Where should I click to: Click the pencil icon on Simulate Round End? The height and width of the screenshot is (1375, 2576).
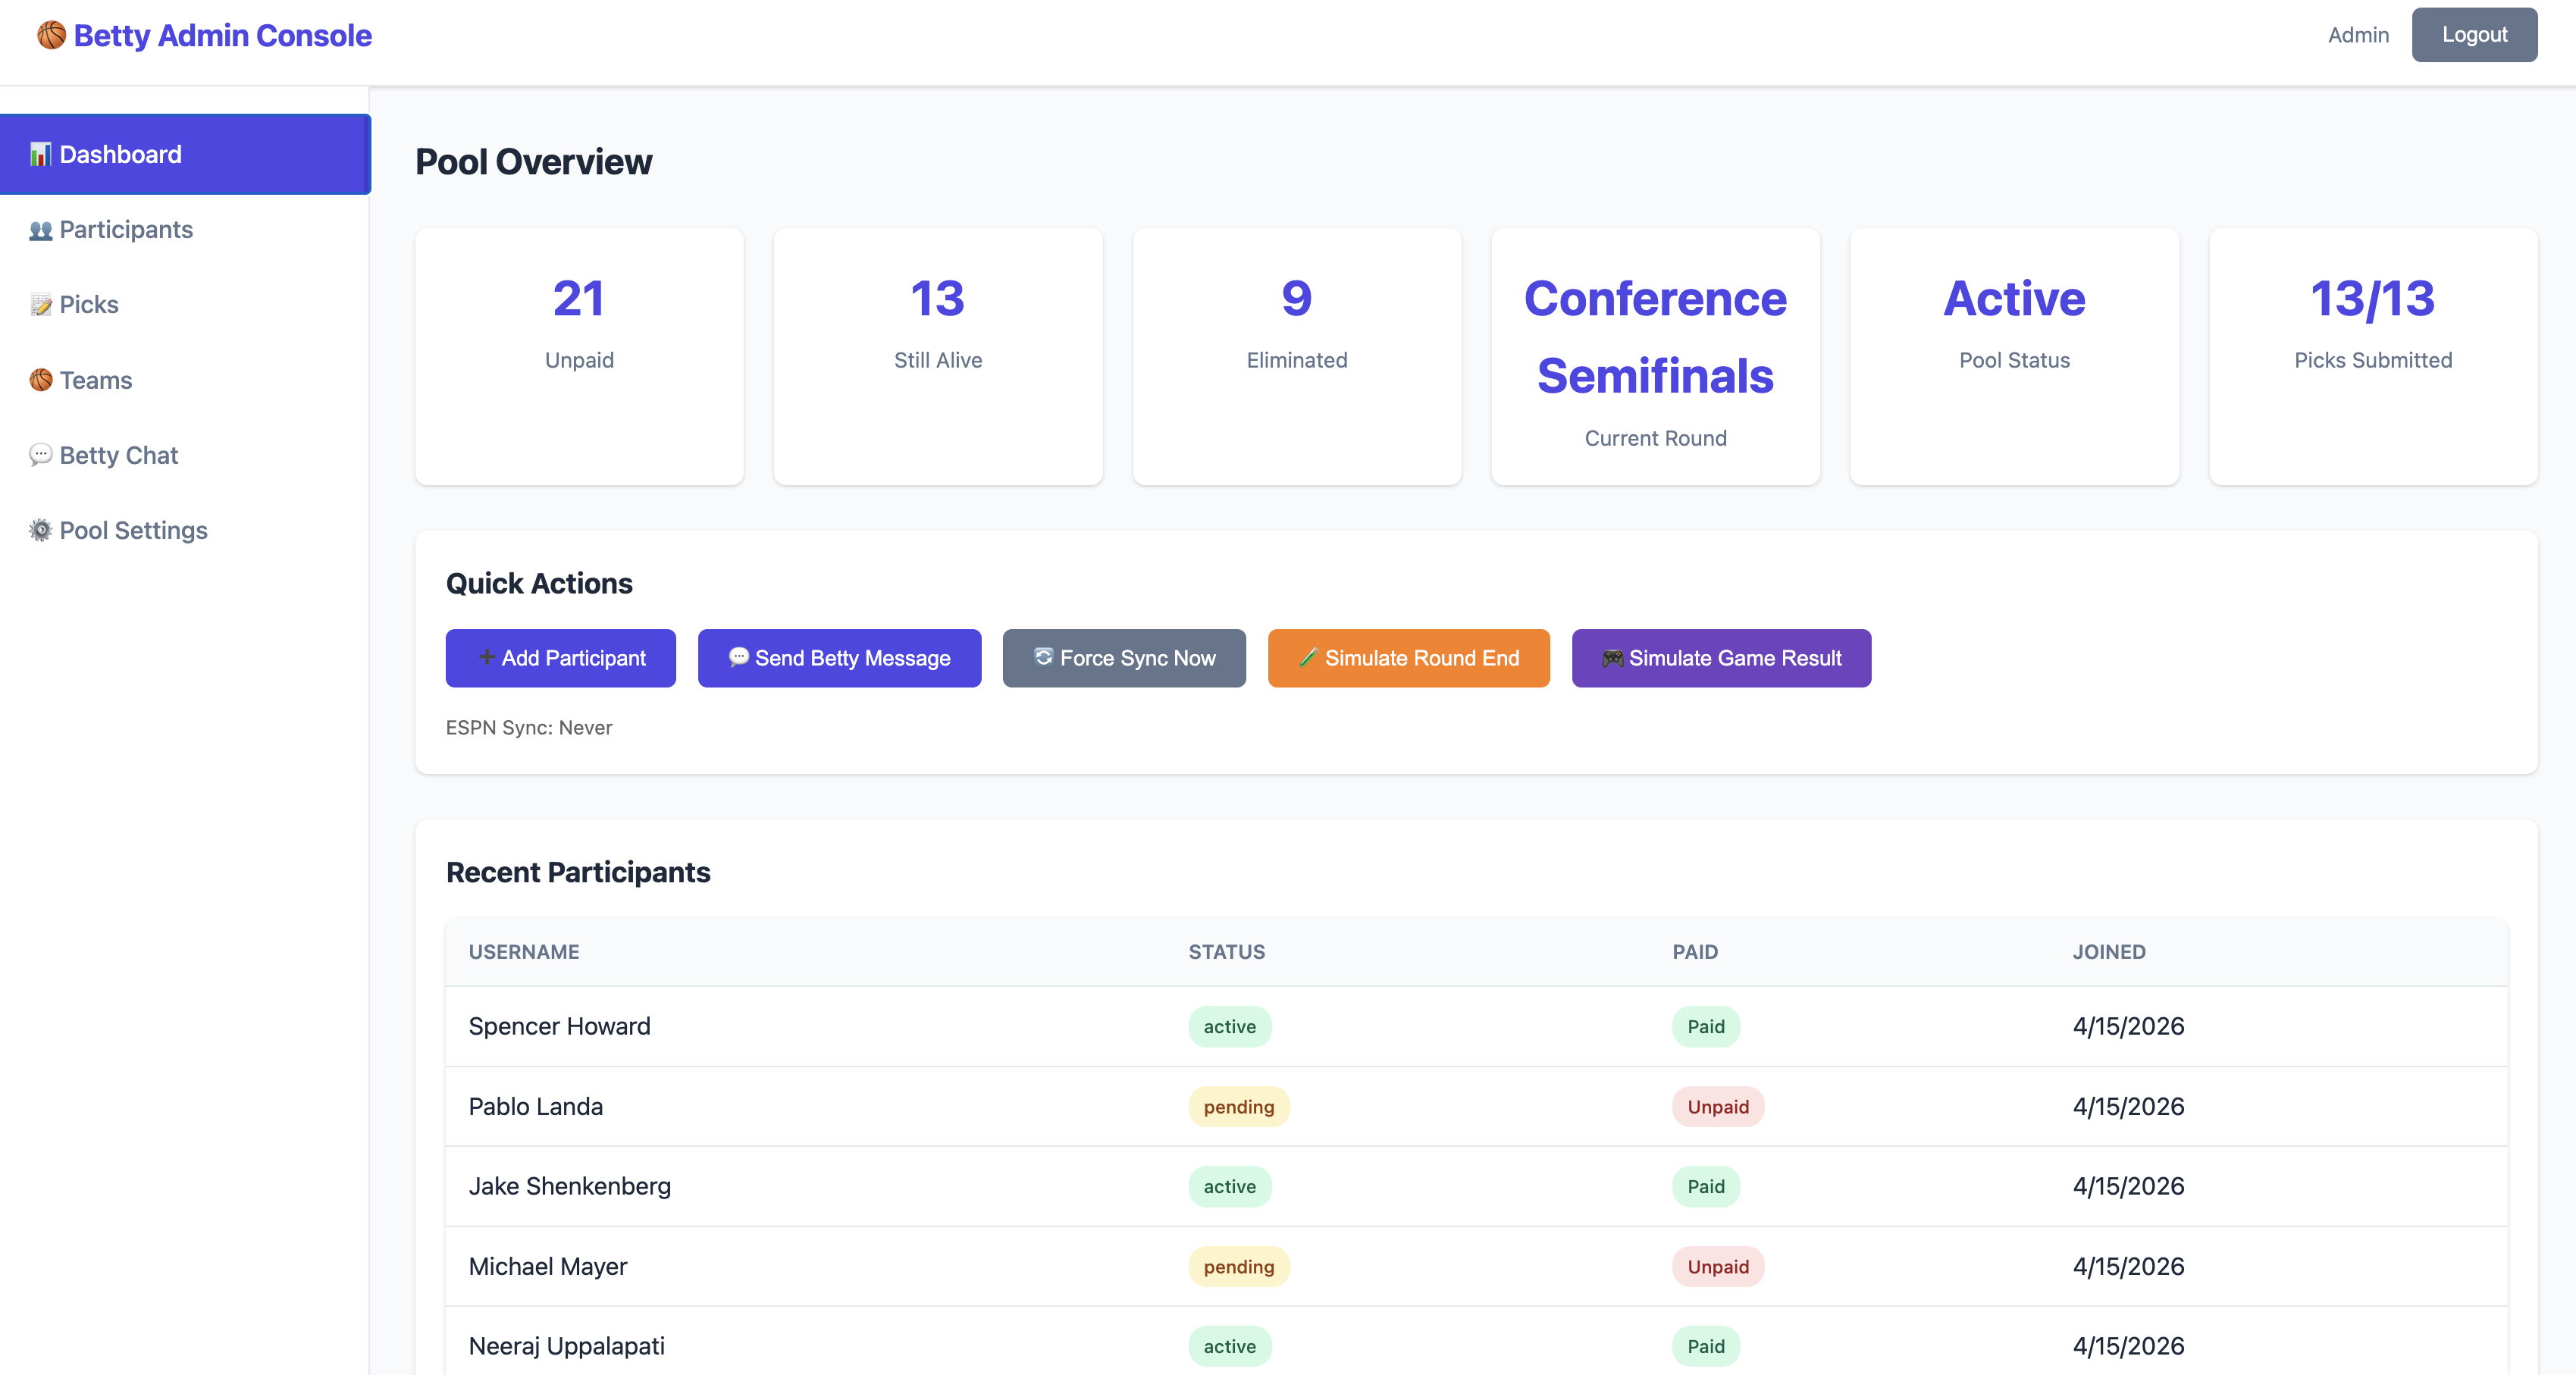(1308, 657)
